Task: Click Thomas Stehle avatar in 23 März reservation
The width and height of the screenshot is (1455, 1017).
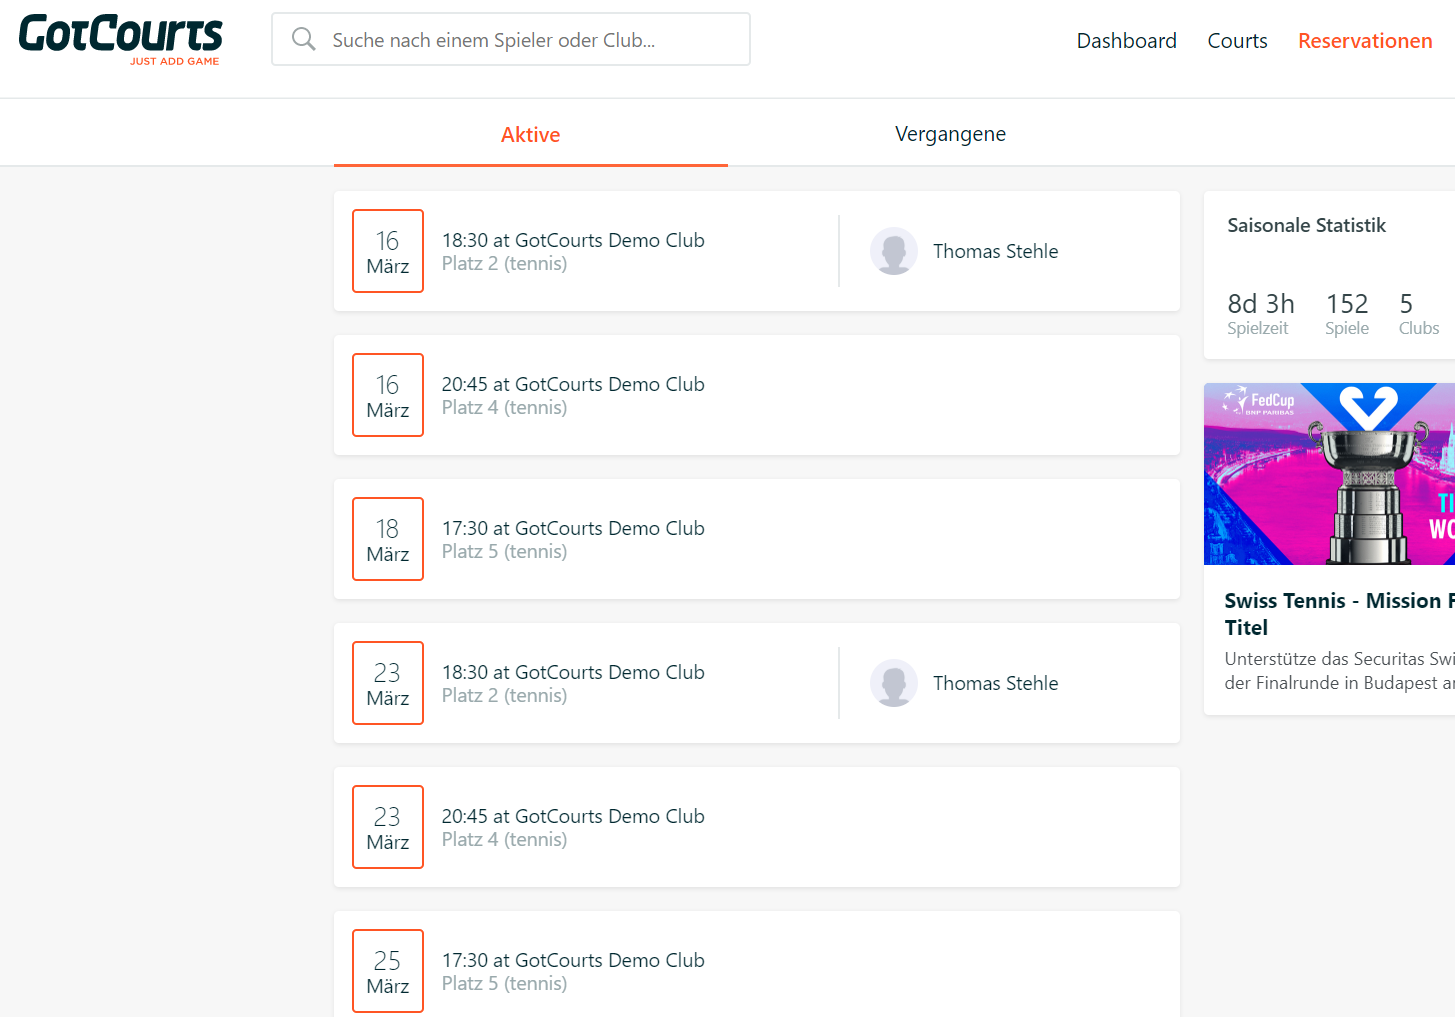Action: click(894, 683)
